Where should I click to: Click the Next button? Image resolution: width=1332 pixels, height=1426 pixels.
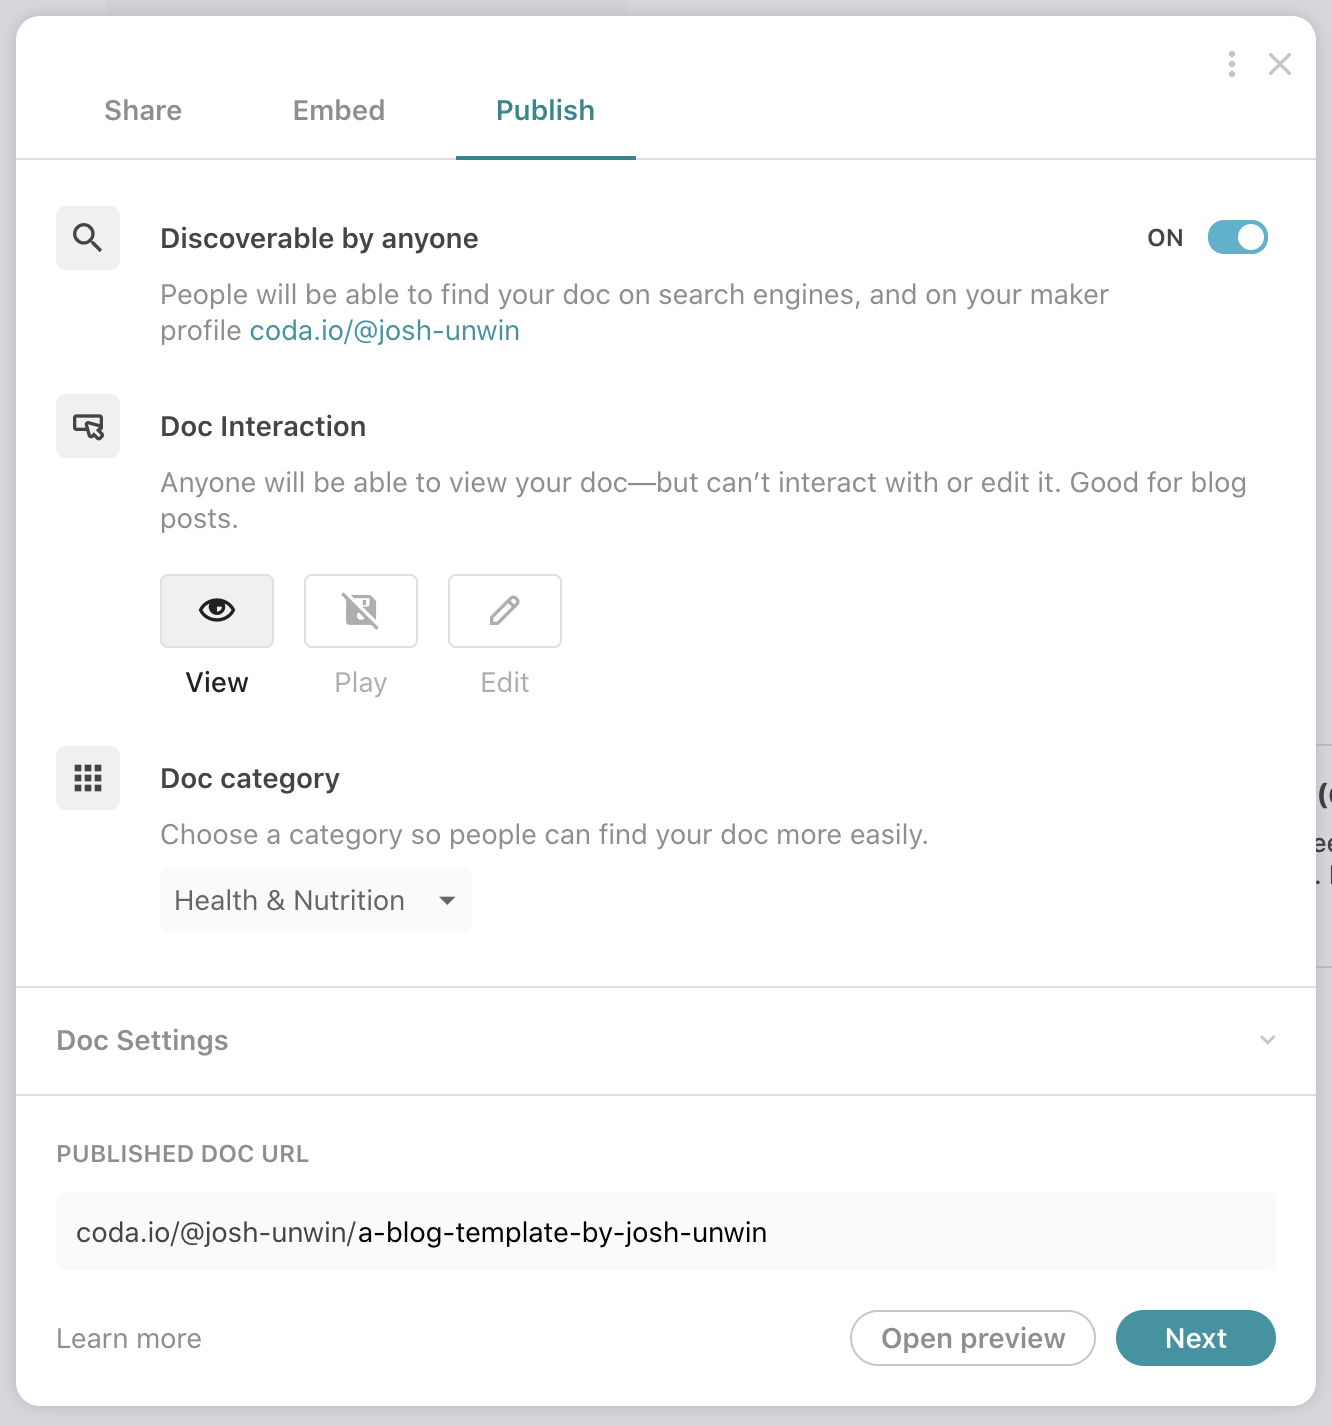tap(1196, 1338)
